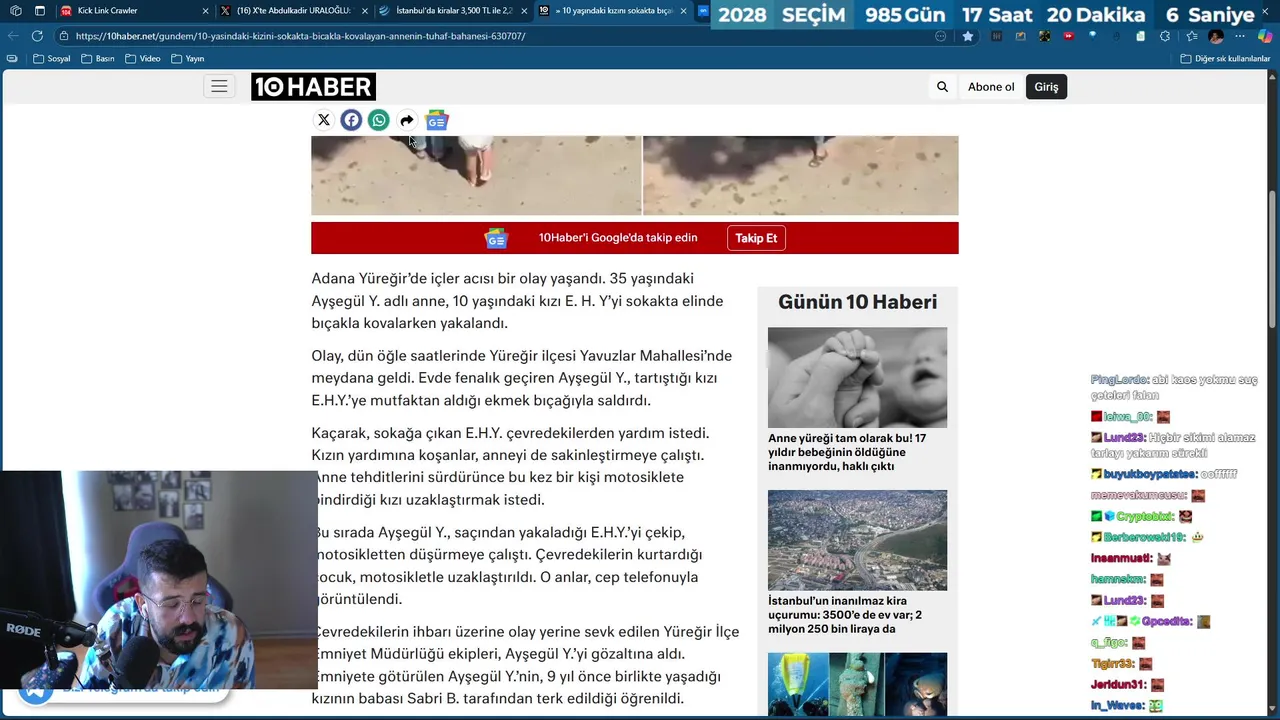Open the Yayın bookmarks folder
Image resolution: width=1280 pixels, height=720 pixels.
coord(188,59)
